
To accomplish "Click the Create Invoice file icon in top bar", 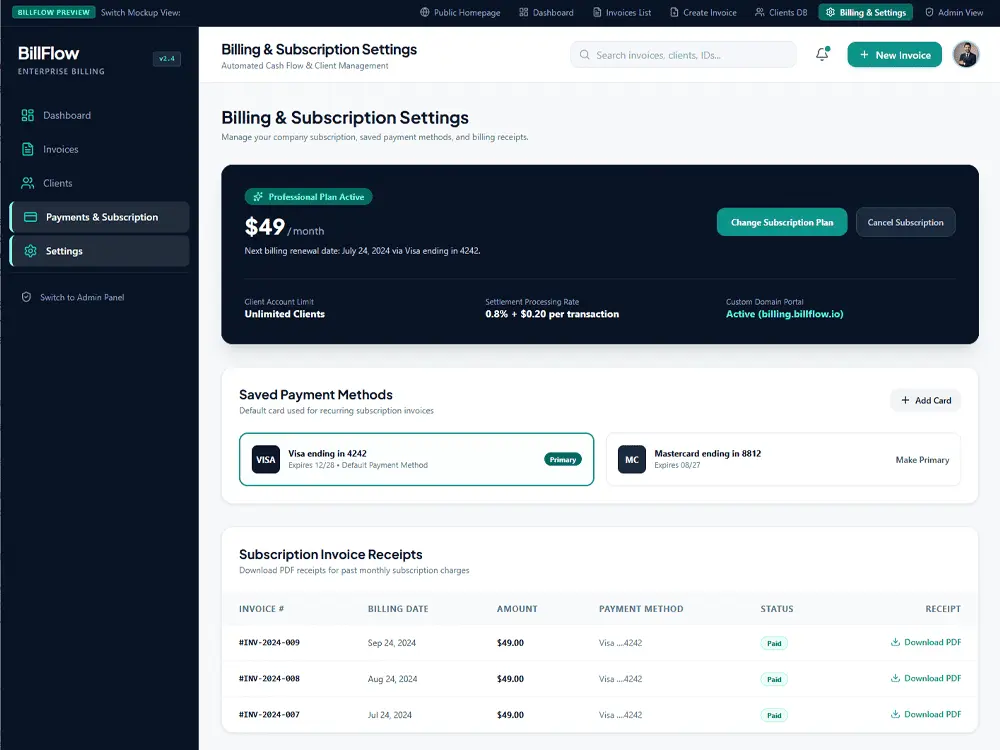I will [674, 12].
